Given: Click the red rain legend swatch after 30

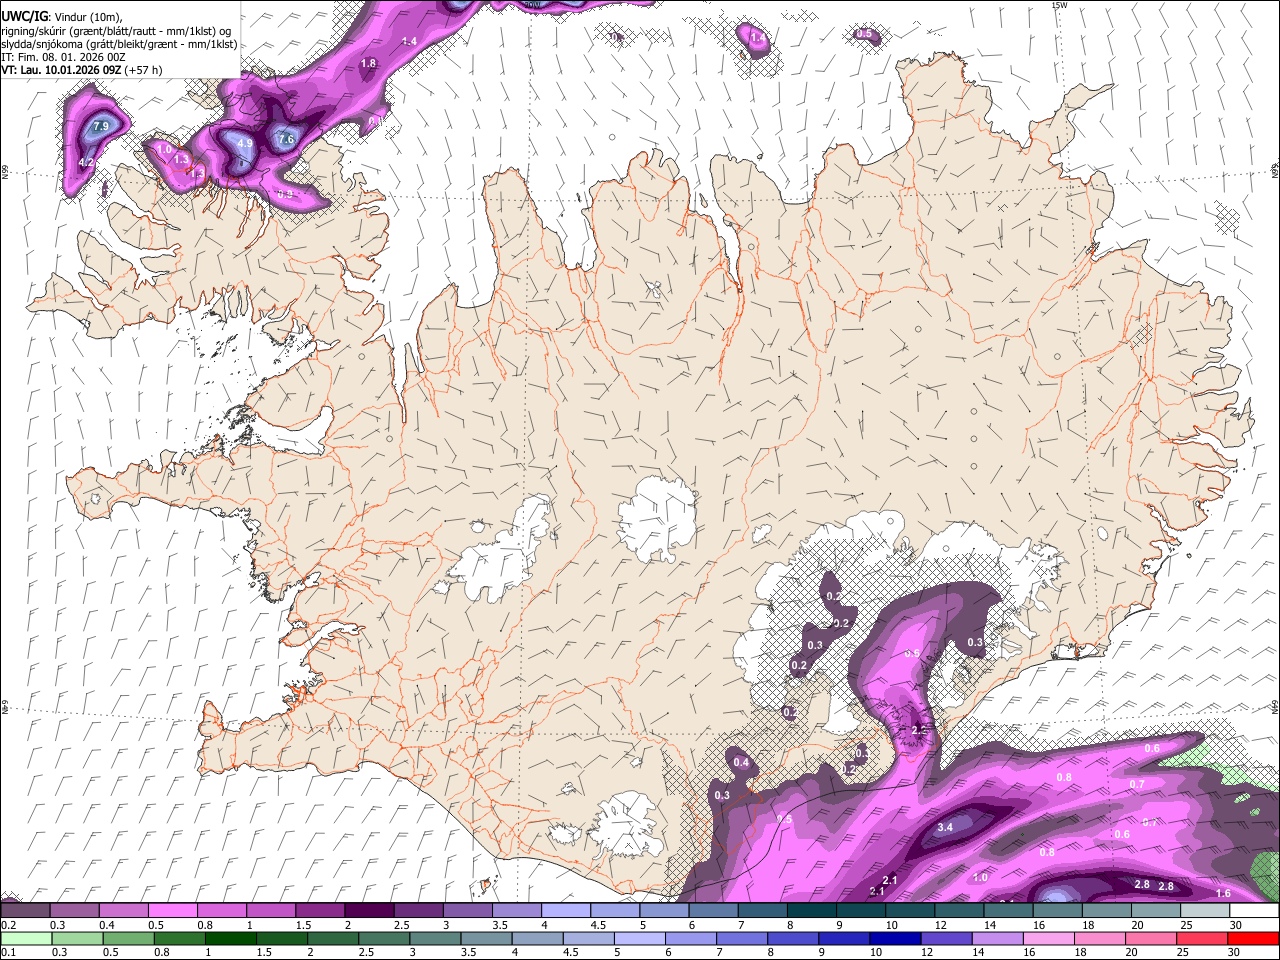Looking at the screenshot, I should pos(1253,938).
